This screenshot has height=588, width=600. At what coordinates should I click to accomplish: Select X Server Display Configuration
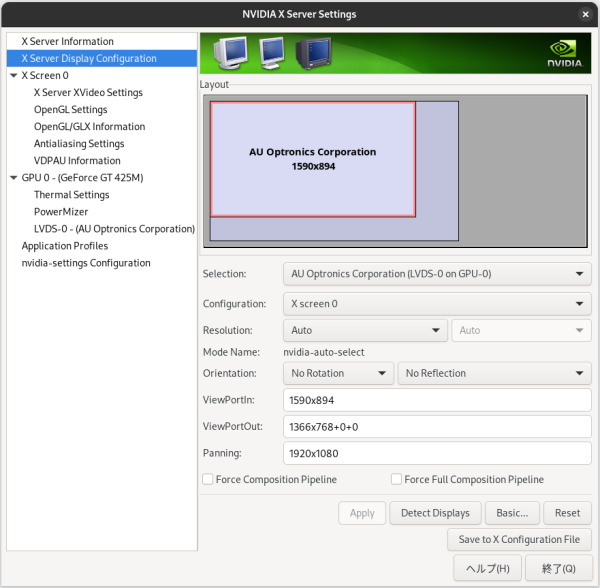coord(102,58)
